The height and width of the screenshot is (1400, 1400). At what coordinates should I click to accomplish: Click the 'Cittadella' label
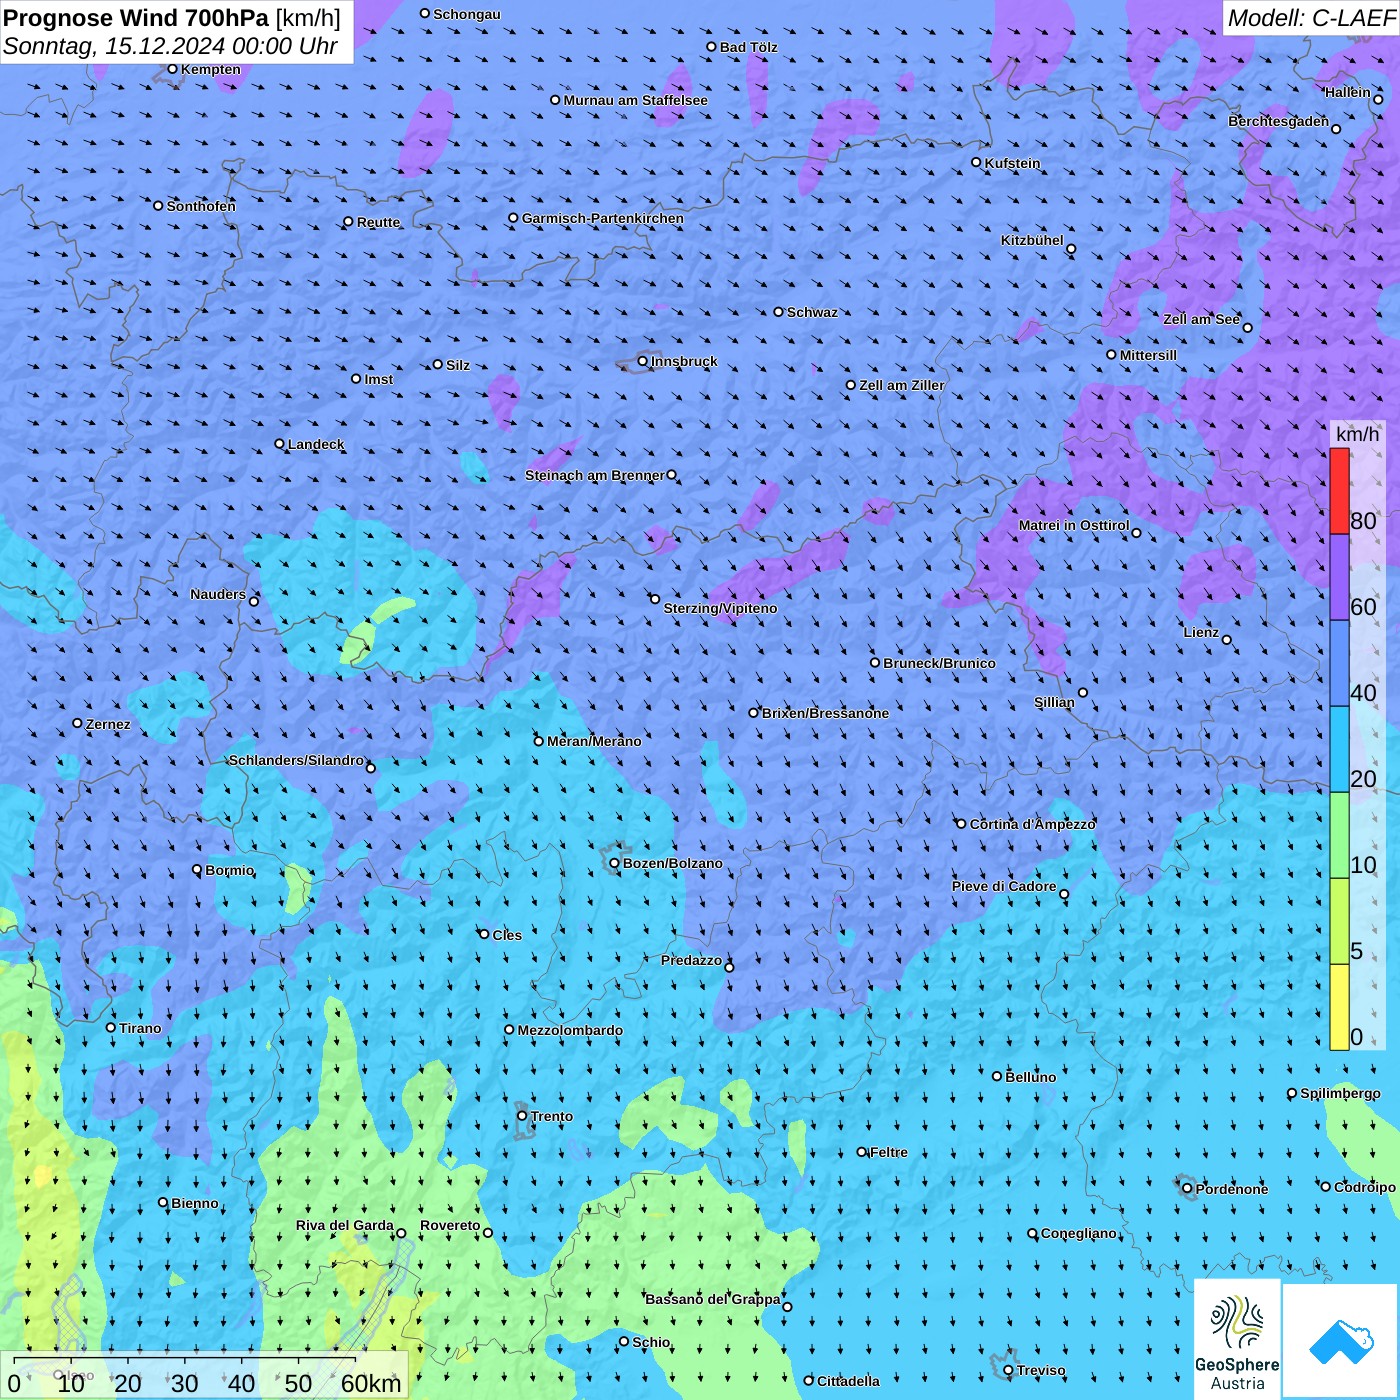[849, 1381]
